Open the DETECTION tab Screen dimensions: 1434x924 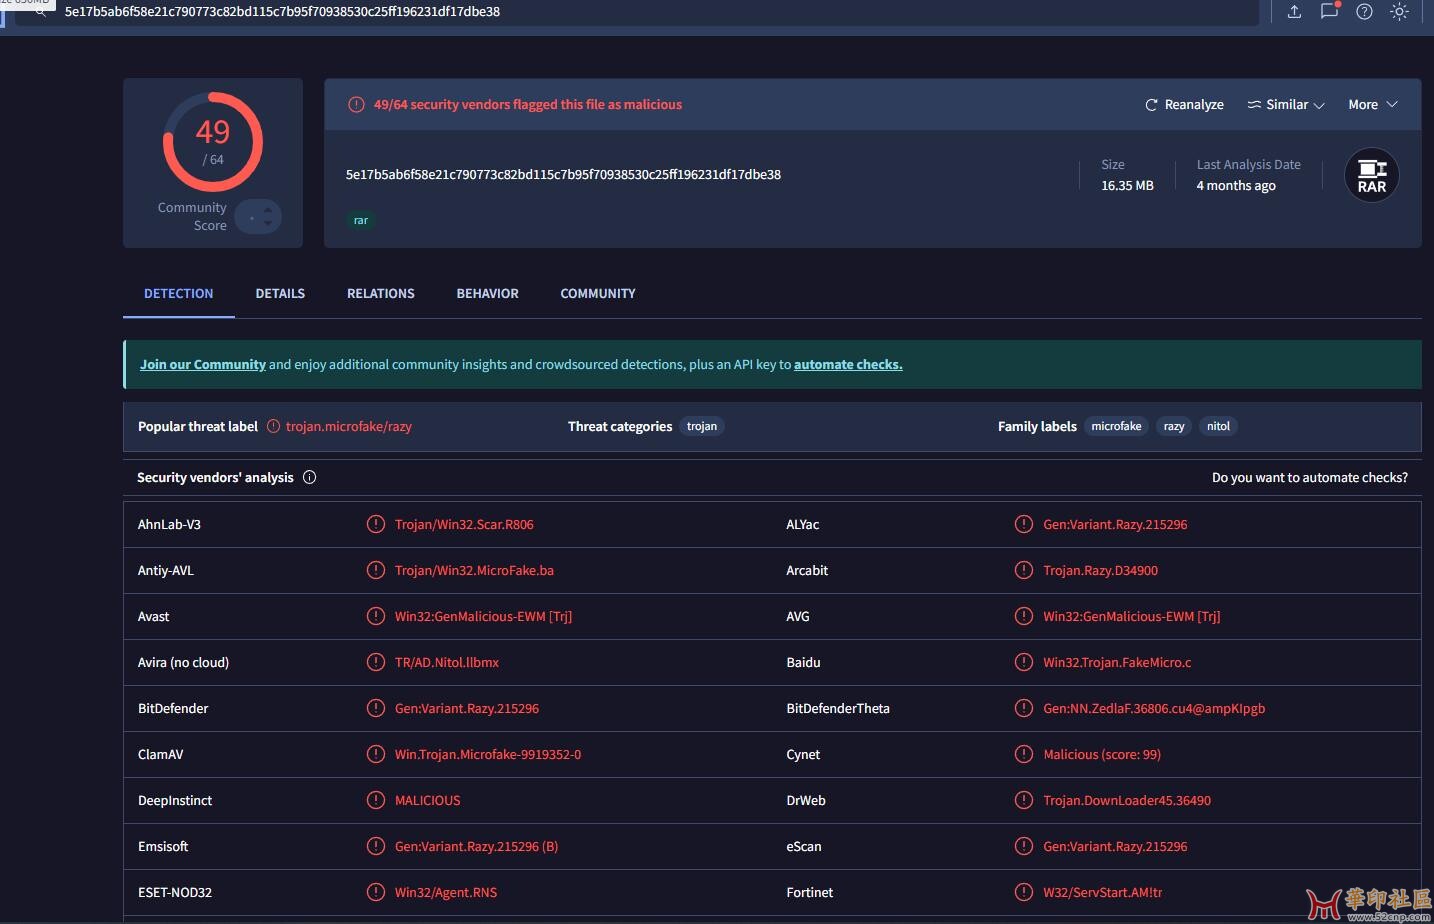pos(179,293)
